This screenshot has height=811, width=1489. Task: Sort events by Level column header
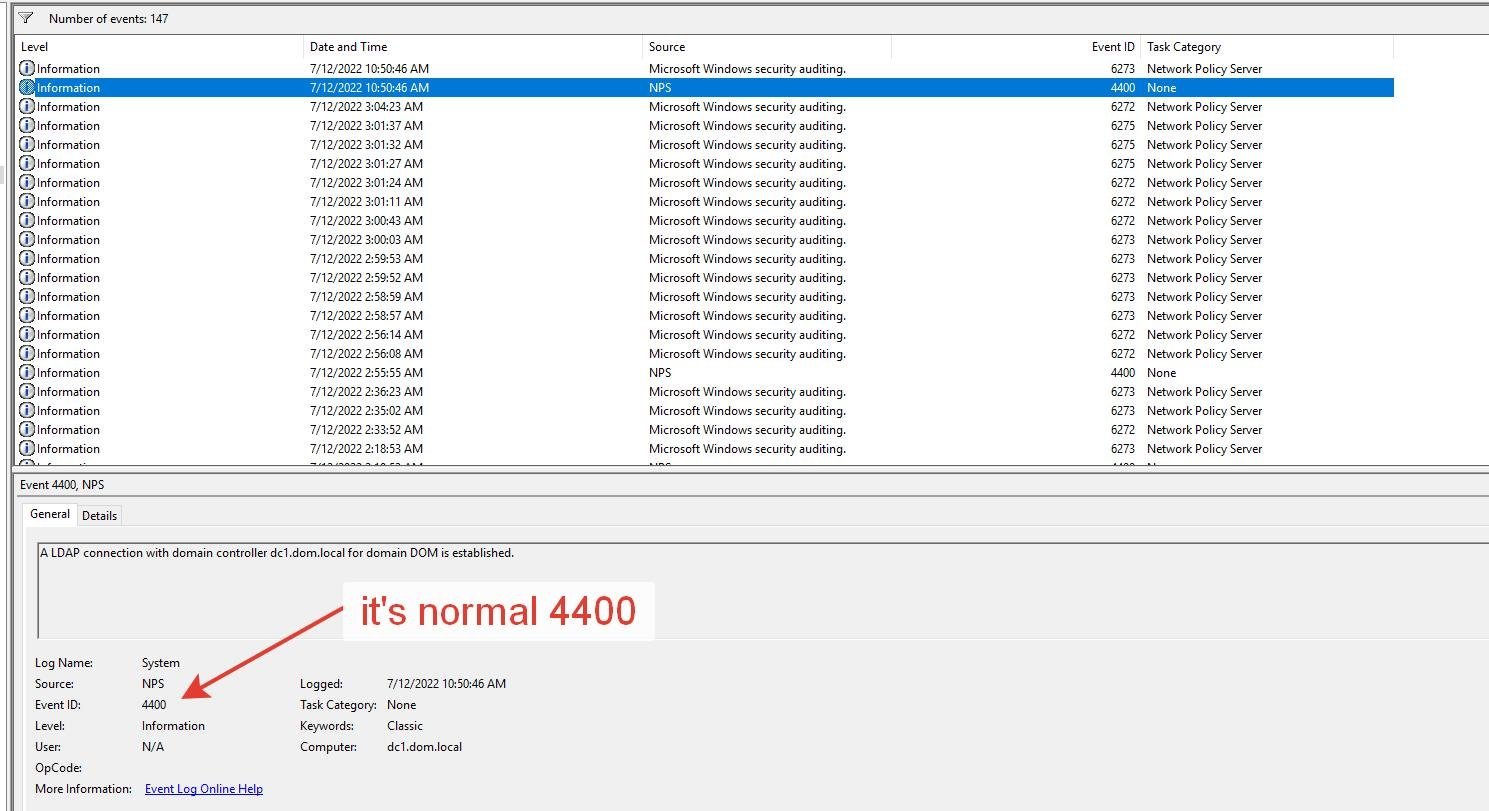point(160,46)
